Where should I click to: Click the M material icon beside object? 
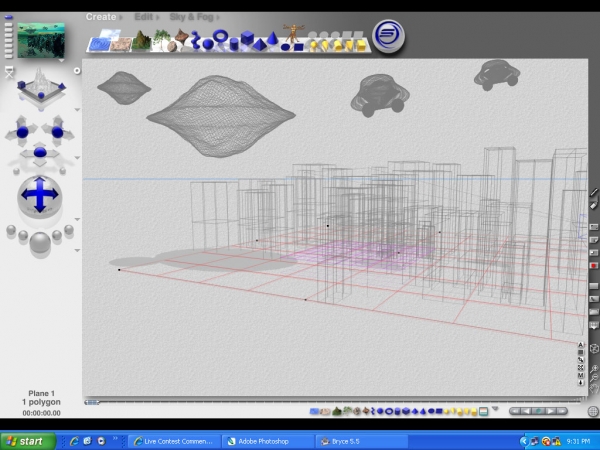580,375
